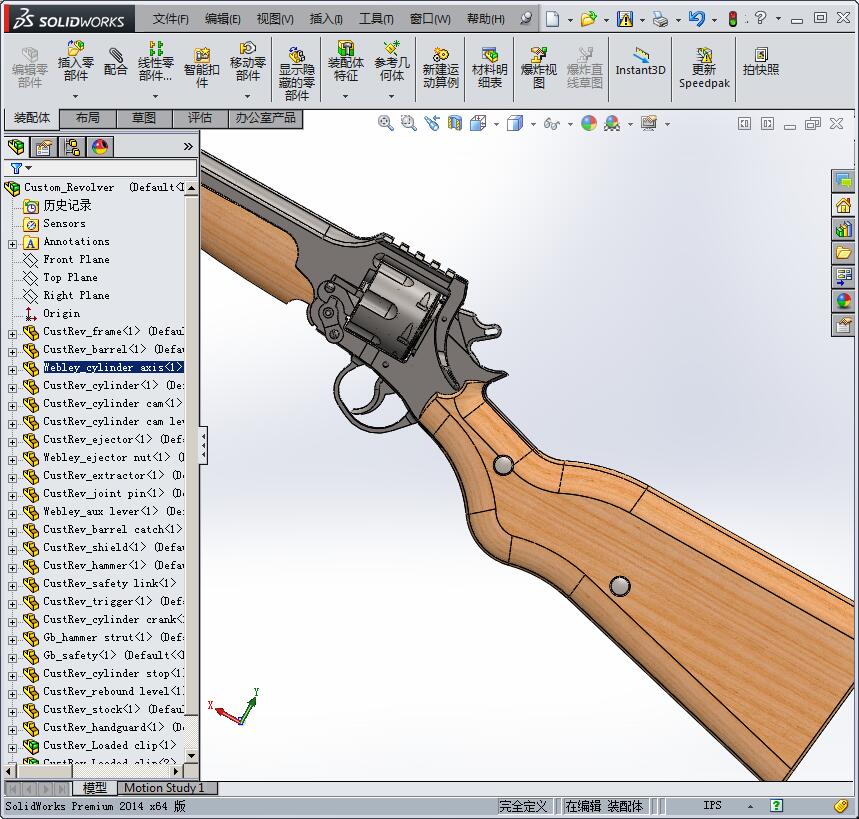859x819 pixels.
Task: Switch to the Motion Study 1 tab
Action: click(x=163, y=788)
